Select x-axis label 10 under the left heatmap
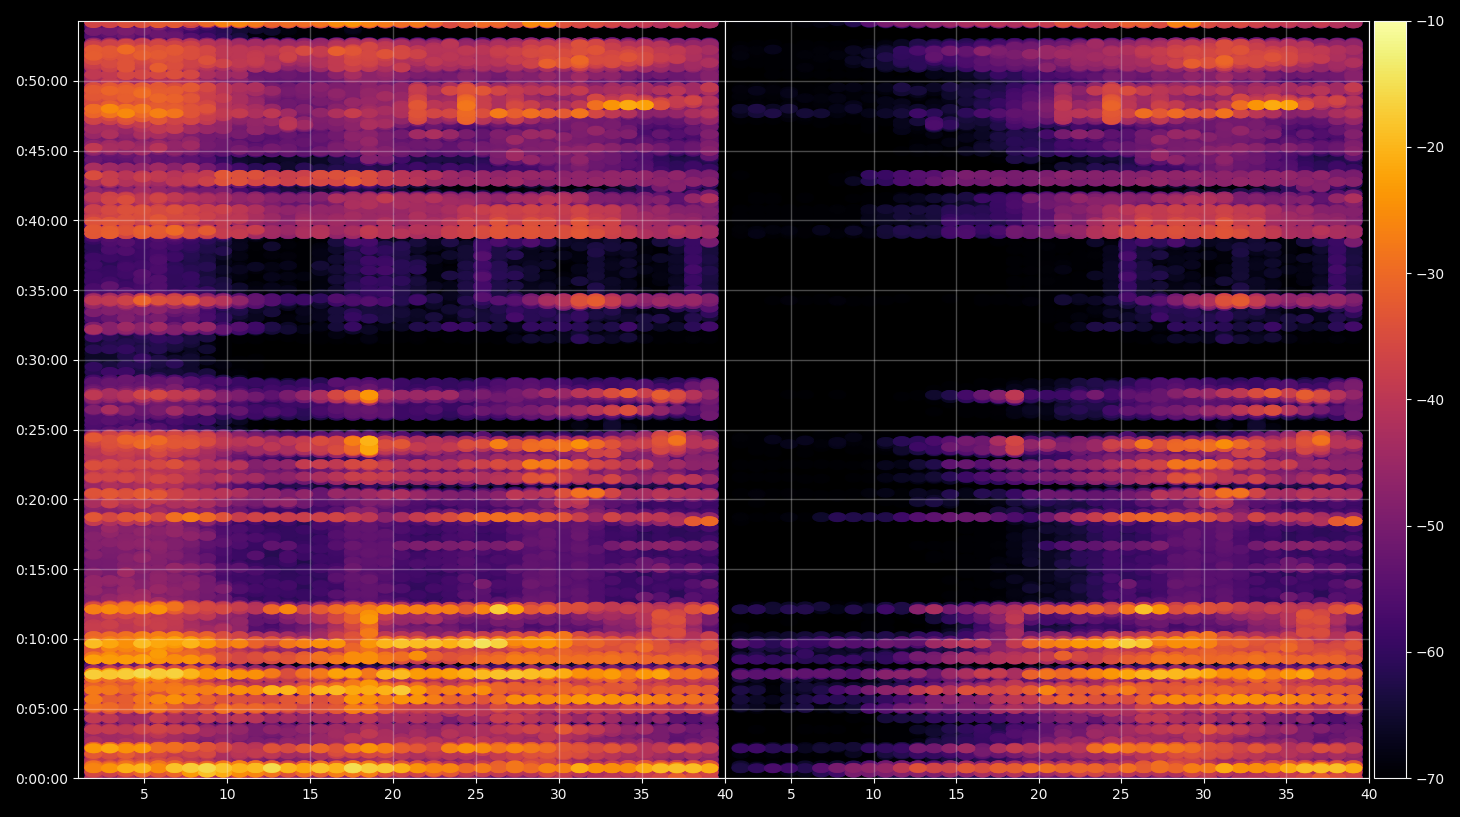This screenshot has width=1460, height=817. point(227,795)
